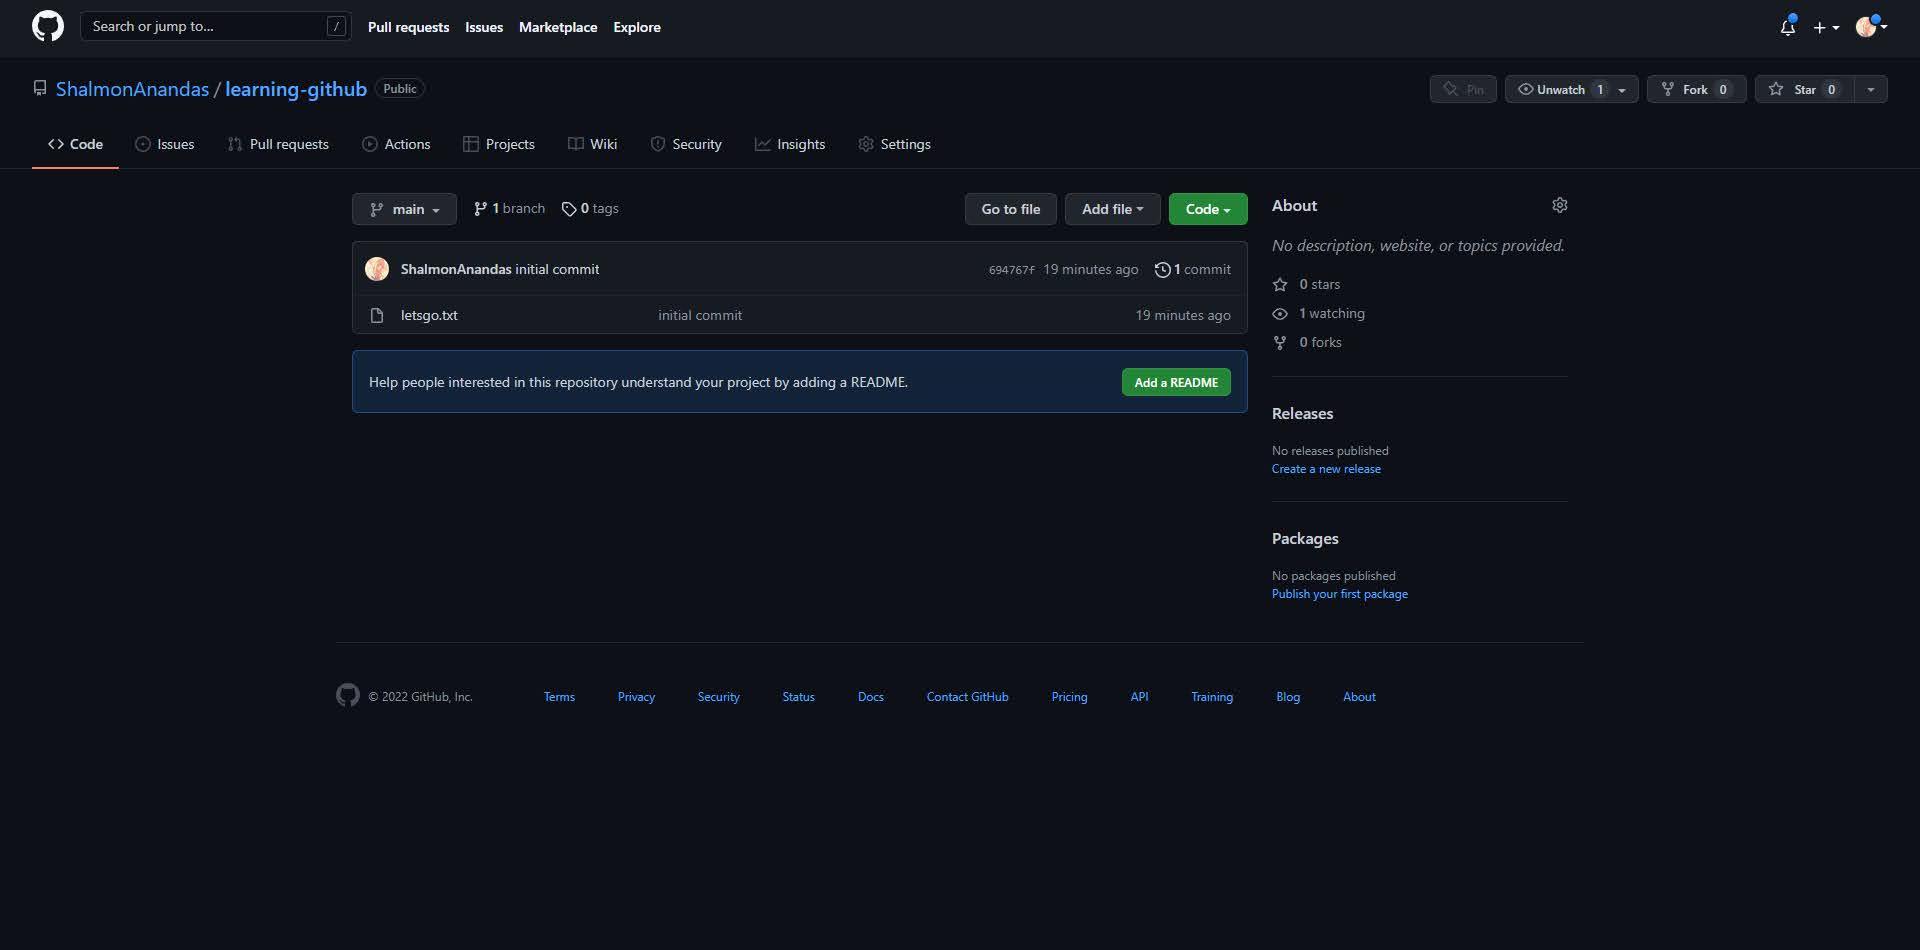This screenshot has width=1920, height=950.
Task: Fork the repository
Action: point(1696,89)
